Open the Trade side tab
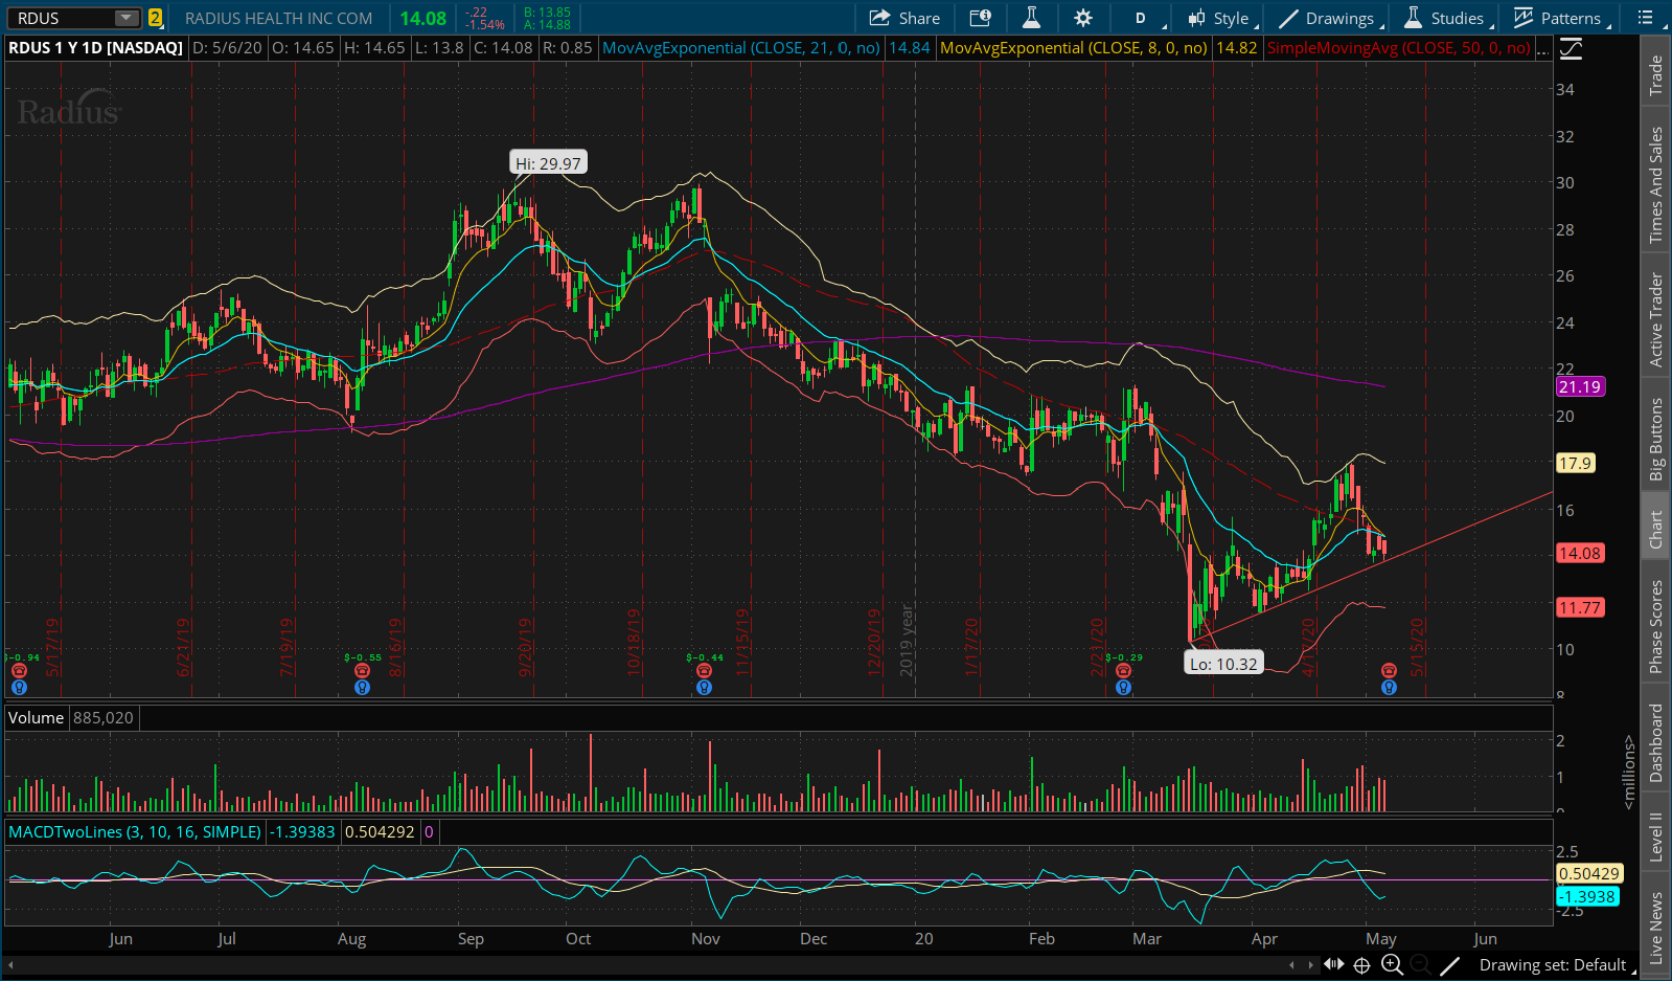1672x981 pixels. pyautogui.click(x=1656, y=75)
